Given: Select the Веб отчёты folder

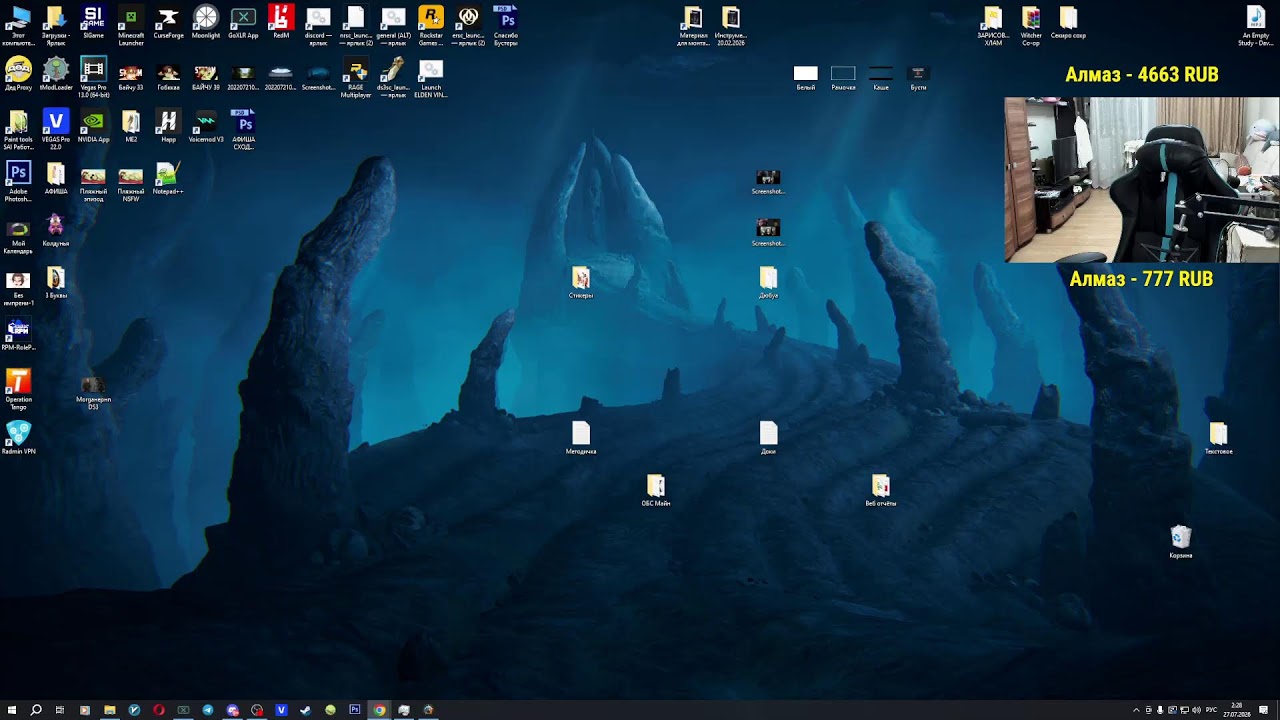Looking at the screenshot, I should coord(881,491).
